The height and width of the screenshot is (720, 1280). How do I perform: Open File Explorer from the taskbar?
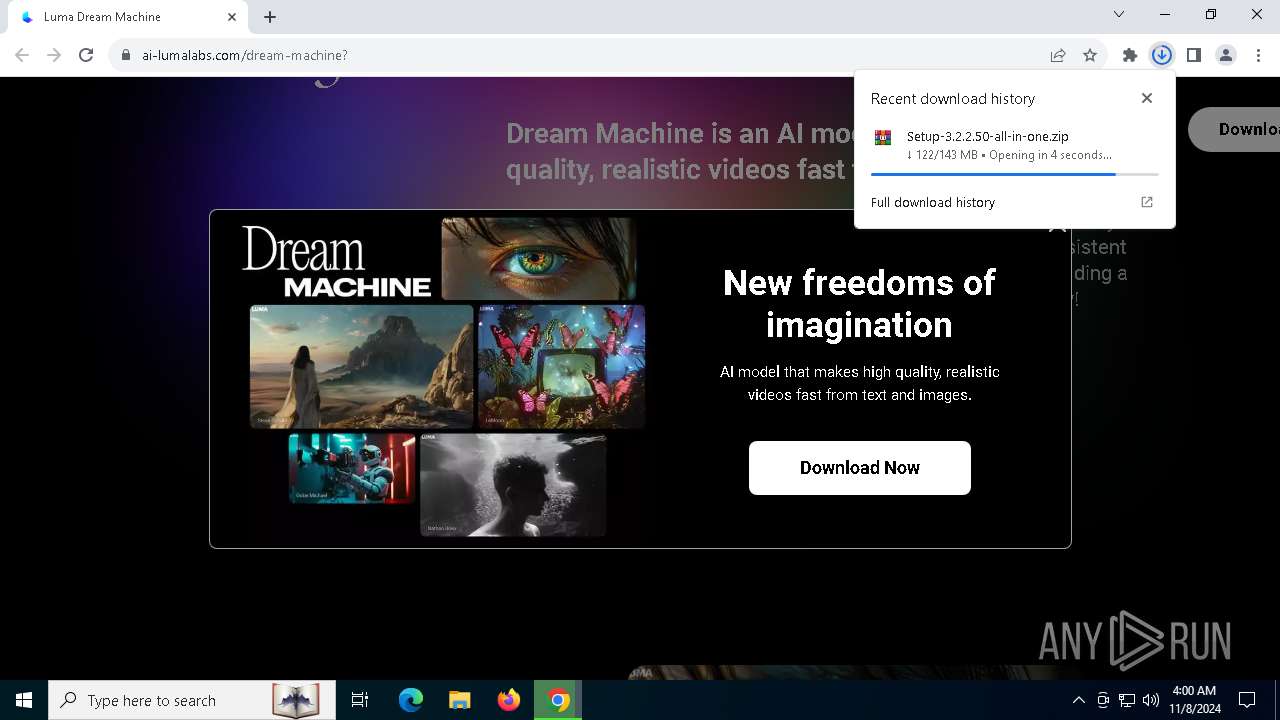(460, 700)
